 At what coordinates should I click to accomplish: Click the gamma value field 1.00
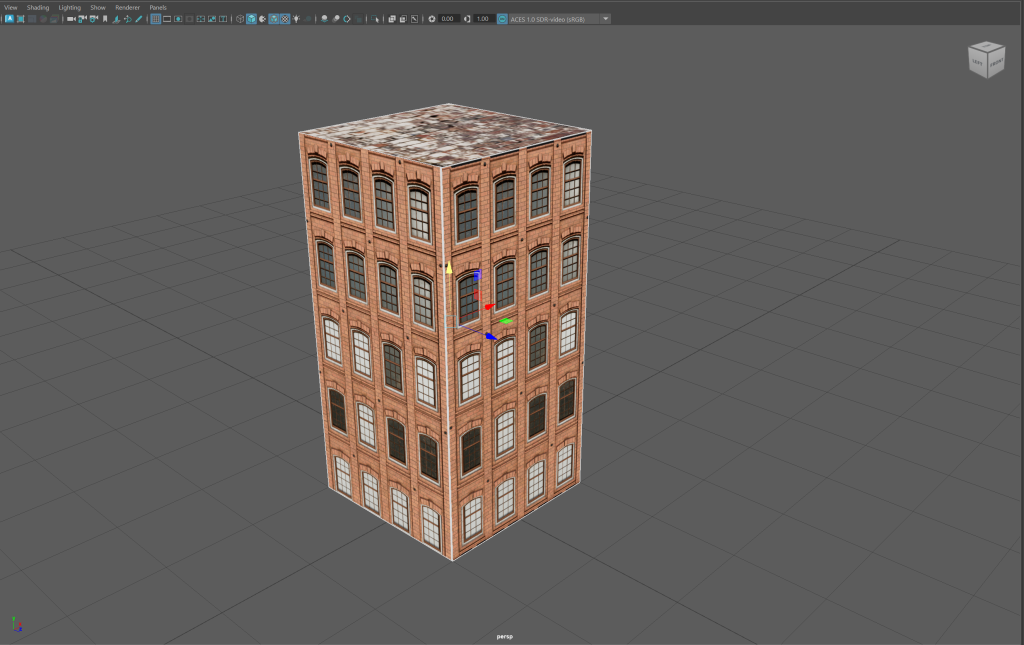483,19
